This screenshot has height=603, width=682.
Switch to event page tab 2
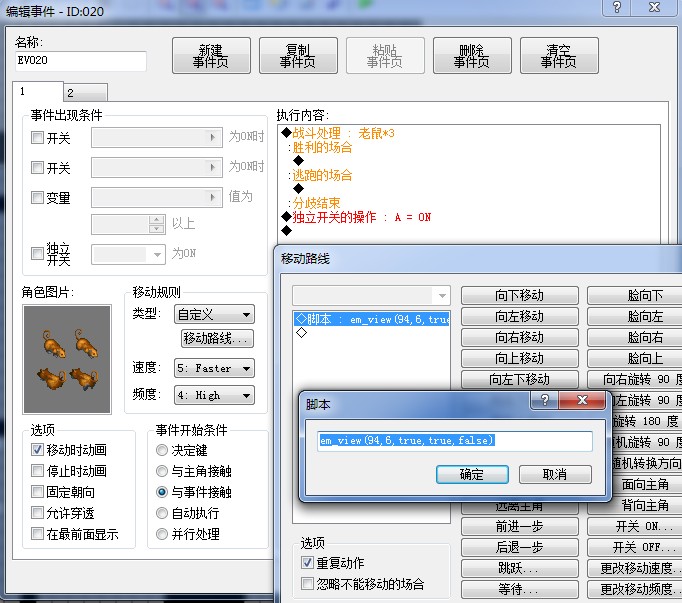pyautogui.click(x=85, y=93)
